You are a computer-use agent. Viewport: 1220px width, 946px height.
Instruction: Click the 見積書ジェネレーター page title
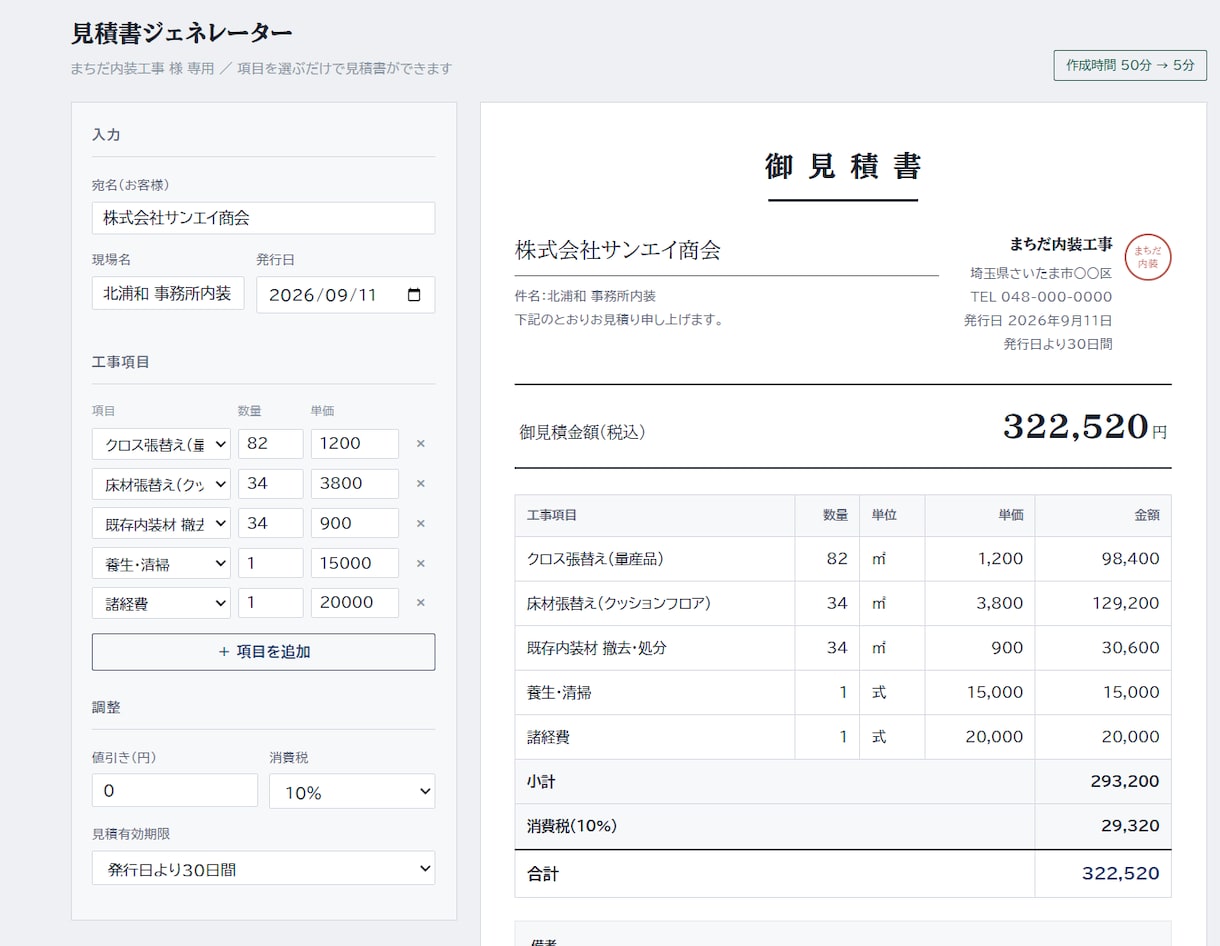(182, 33)
